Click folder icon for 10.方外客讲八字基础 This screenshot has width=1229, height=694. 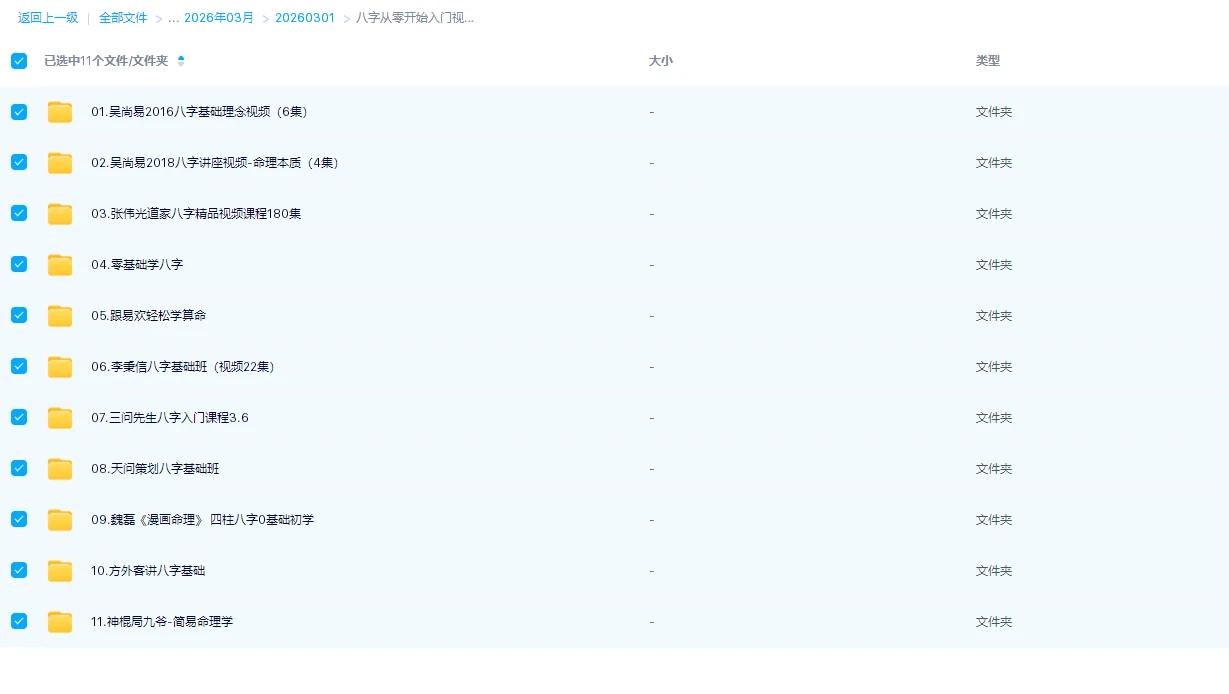(x=60, y=571)
